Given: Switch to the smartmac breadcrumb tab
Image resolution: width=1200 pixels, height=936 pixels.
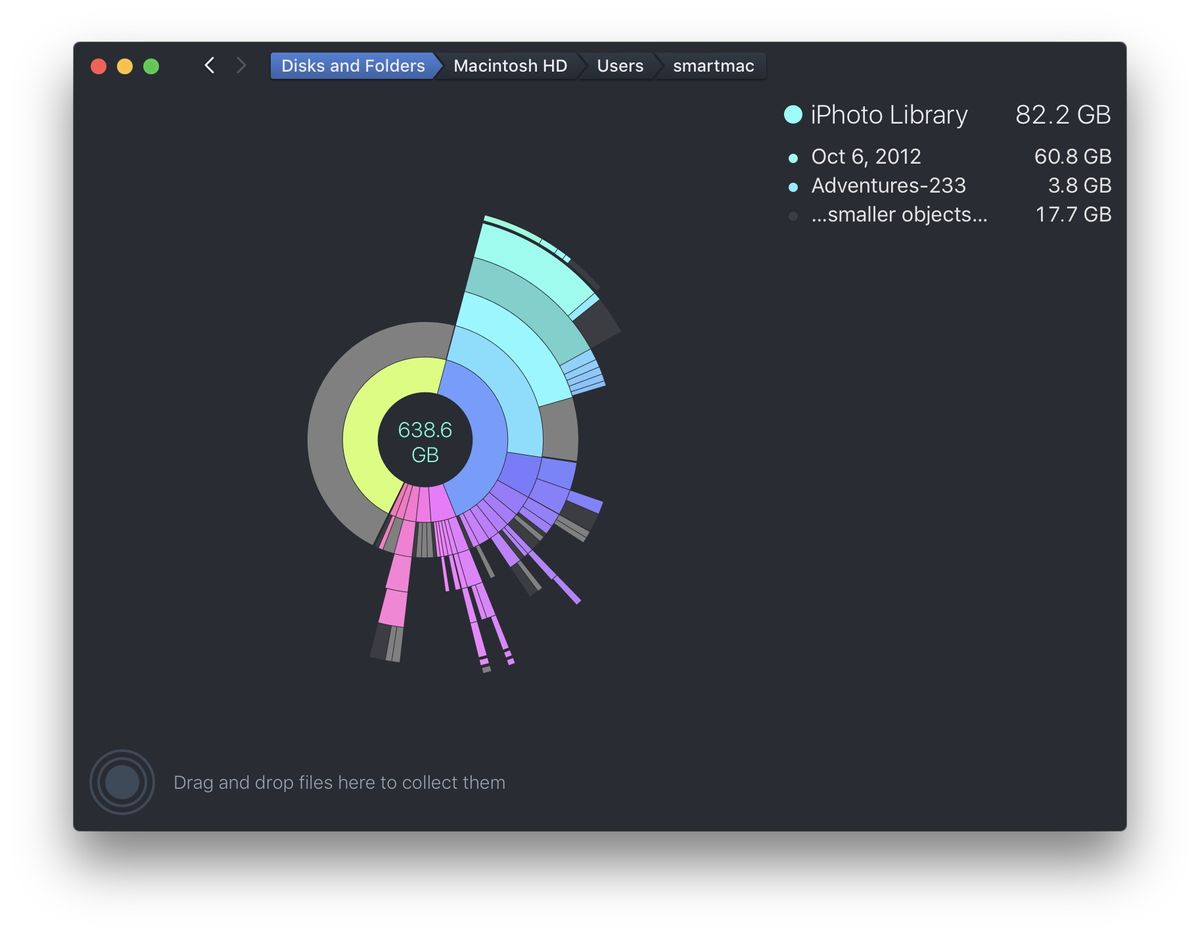Looking at the screenshot, I should (x=712, y=65).
